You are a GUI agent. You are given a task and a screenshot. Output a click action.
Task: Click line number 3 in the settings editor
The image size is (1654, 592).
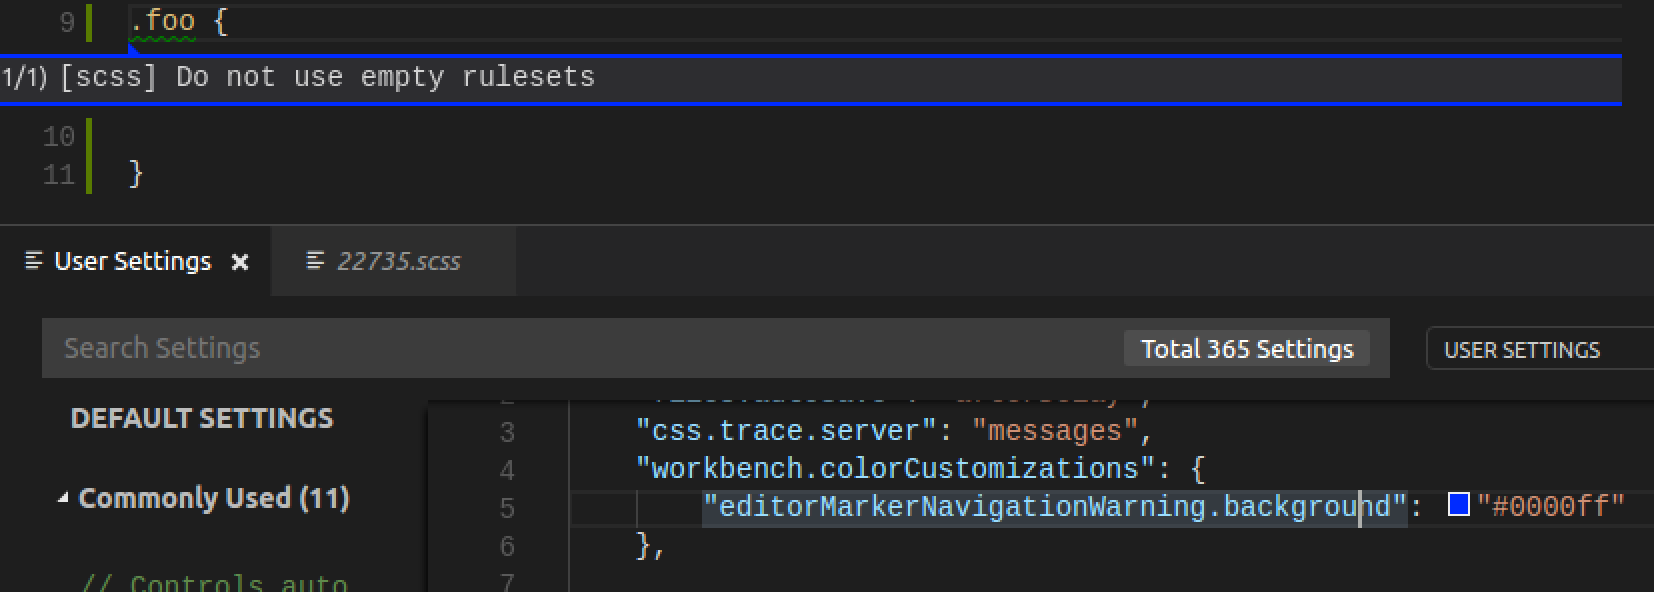[507, 432]
